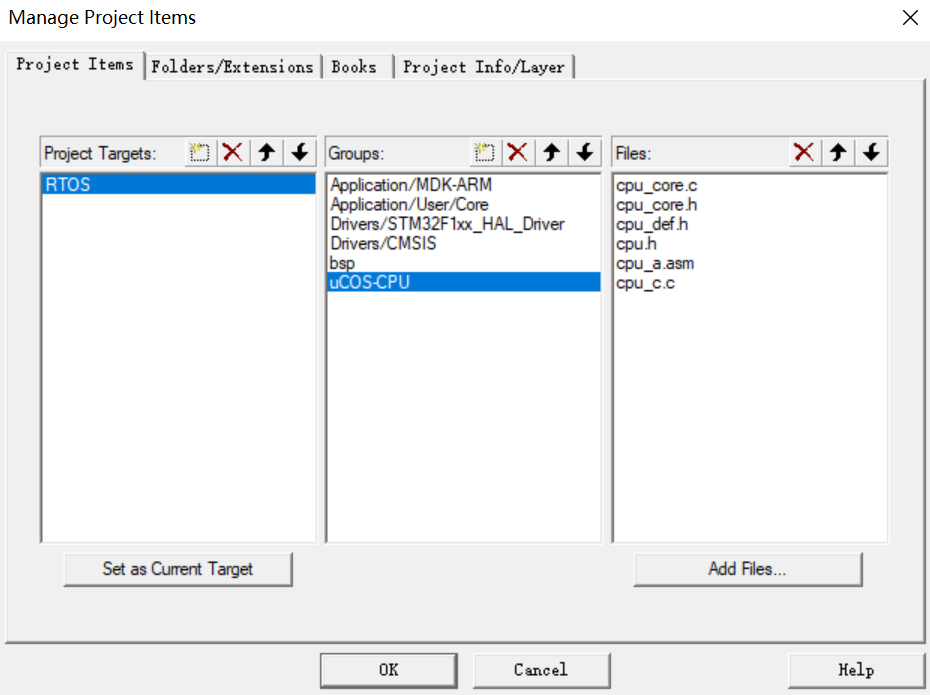Select the RTOS project target
Image resolution: width=930 pixels, height=695 pixels.
pos(179,184)
